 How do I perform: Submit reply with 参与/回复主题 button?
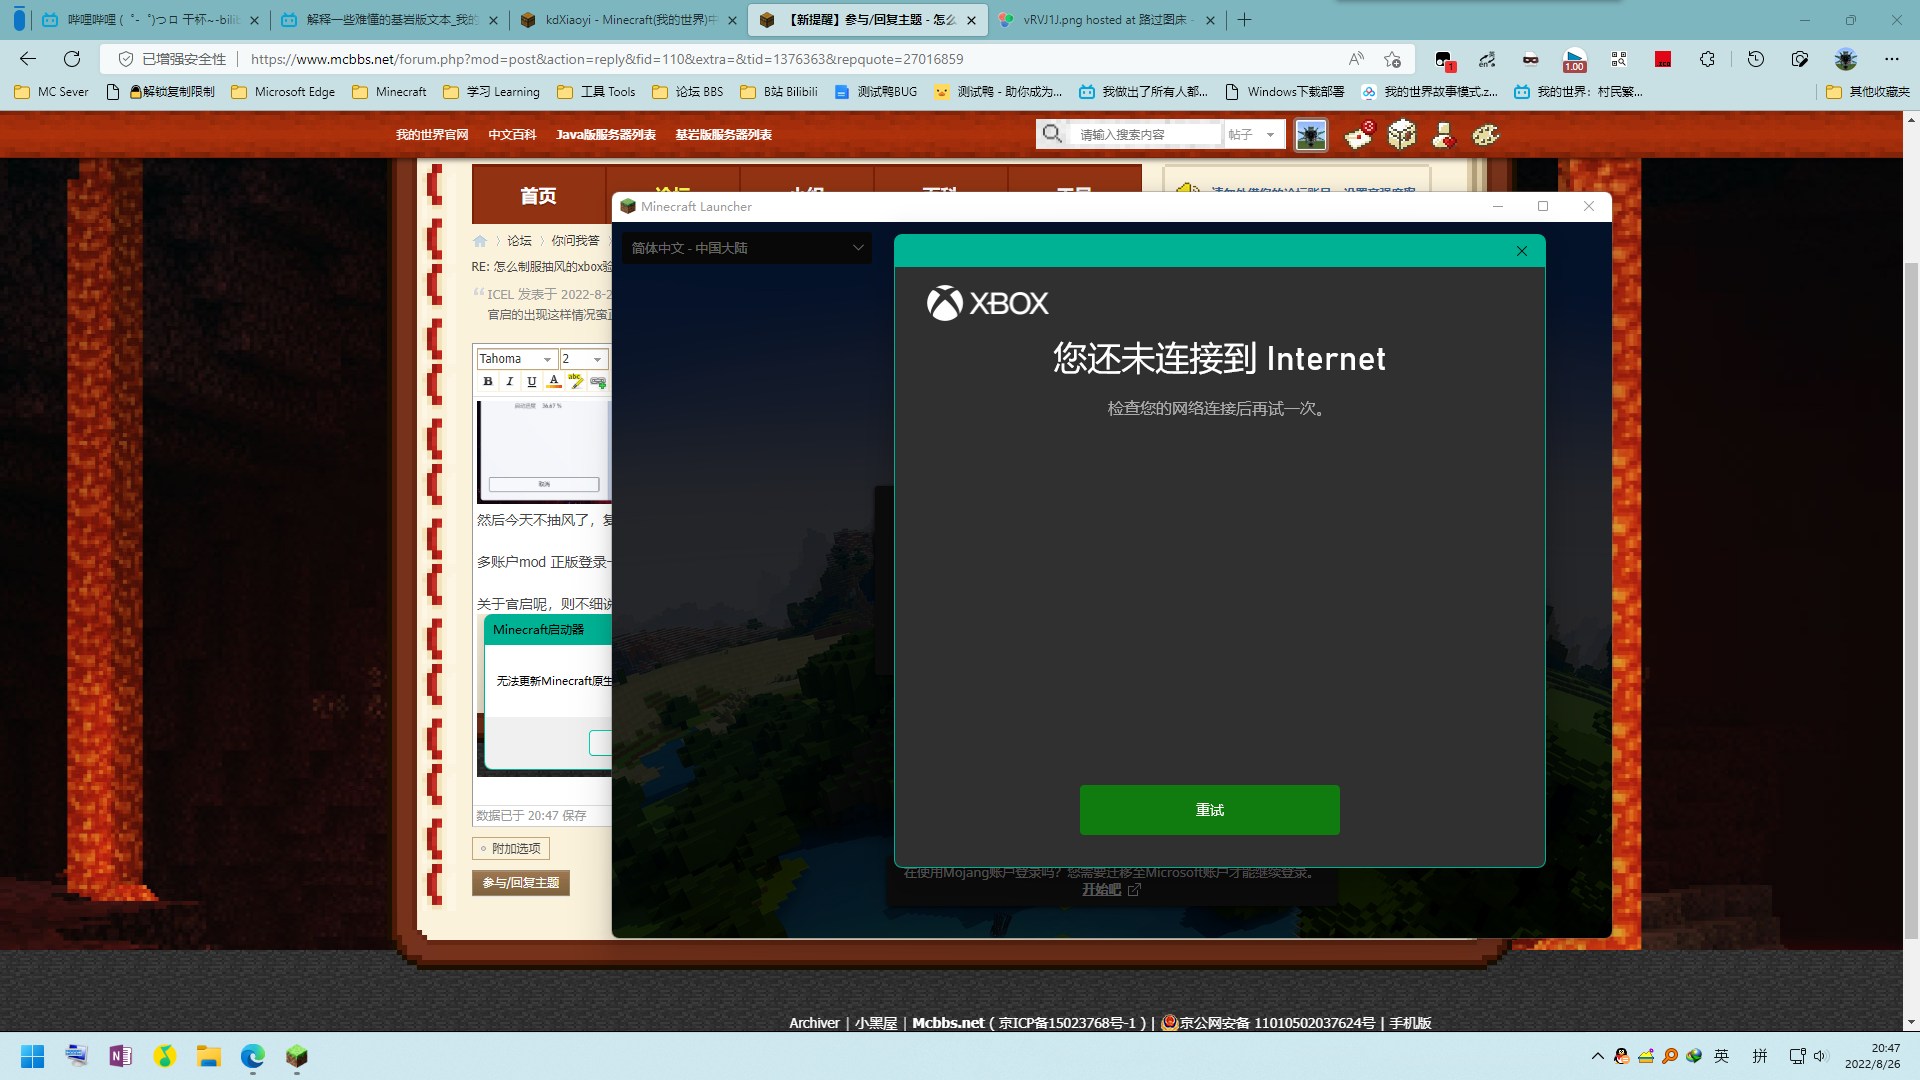pos(521,883)
